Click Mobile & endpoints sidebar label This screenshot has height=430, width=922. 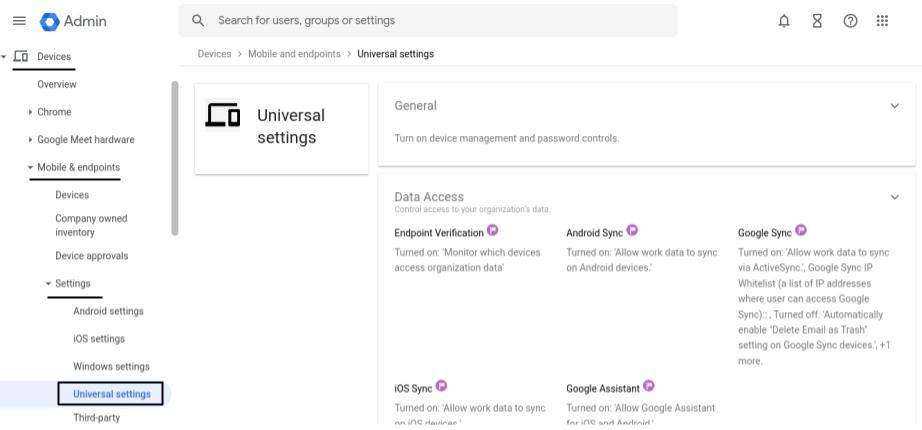(78, 167)
